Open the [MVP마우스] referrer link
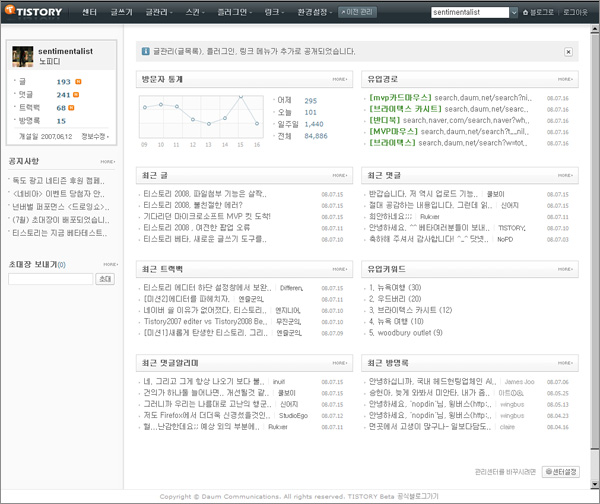Image resolution: width=600 pixels, height=504 pixels. tap(449, 132)
